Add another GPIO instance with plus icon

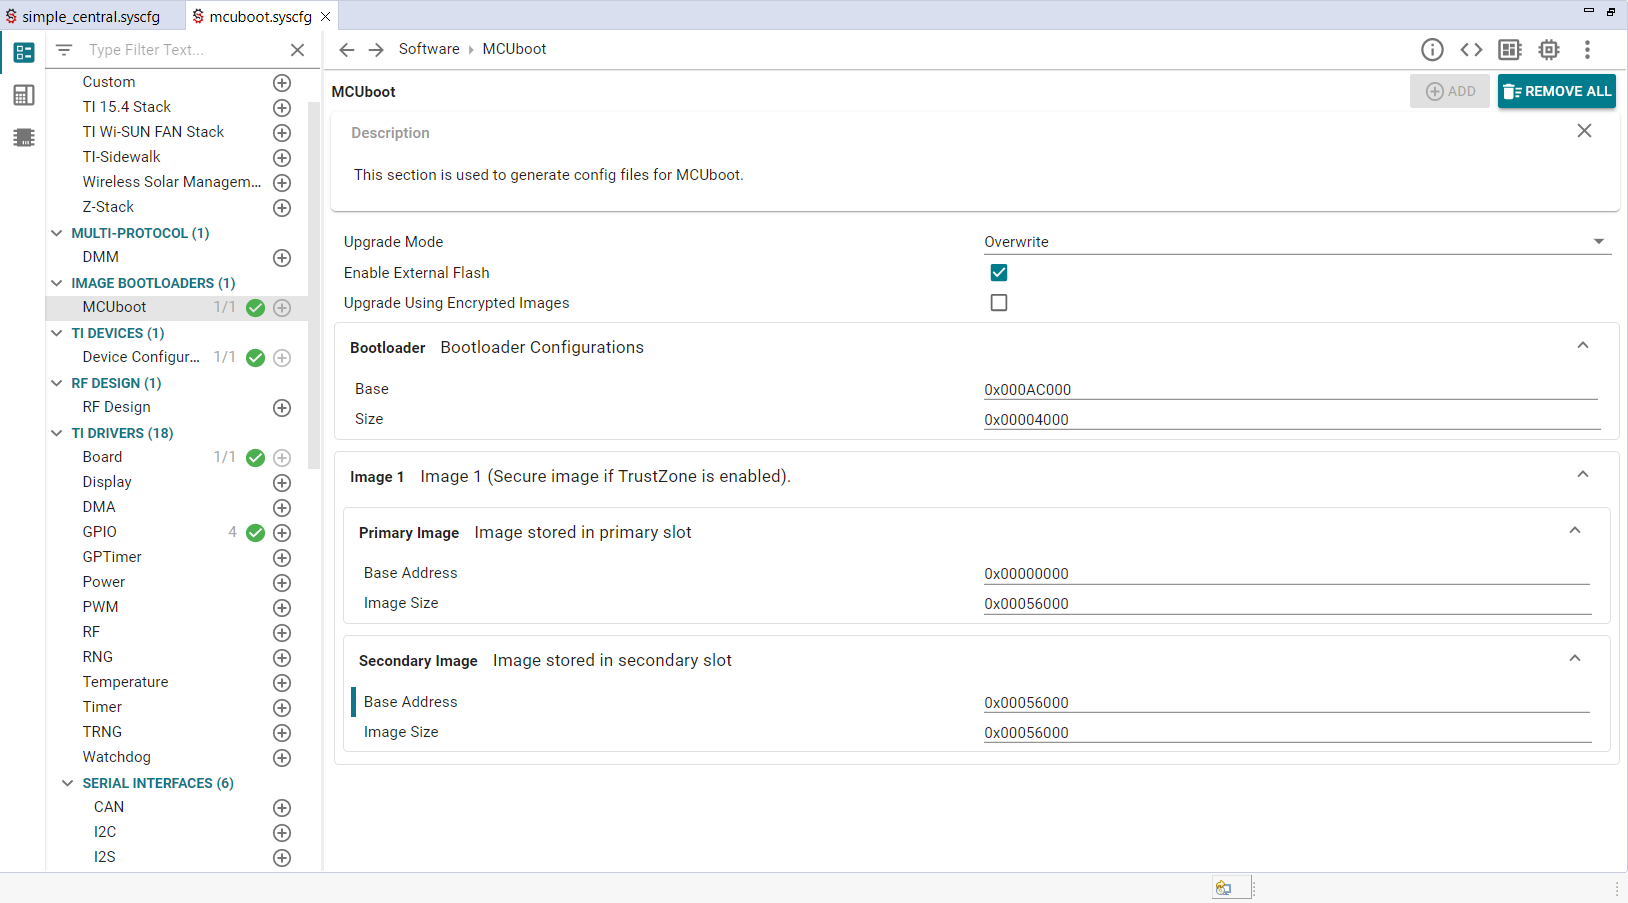(282, 533)
